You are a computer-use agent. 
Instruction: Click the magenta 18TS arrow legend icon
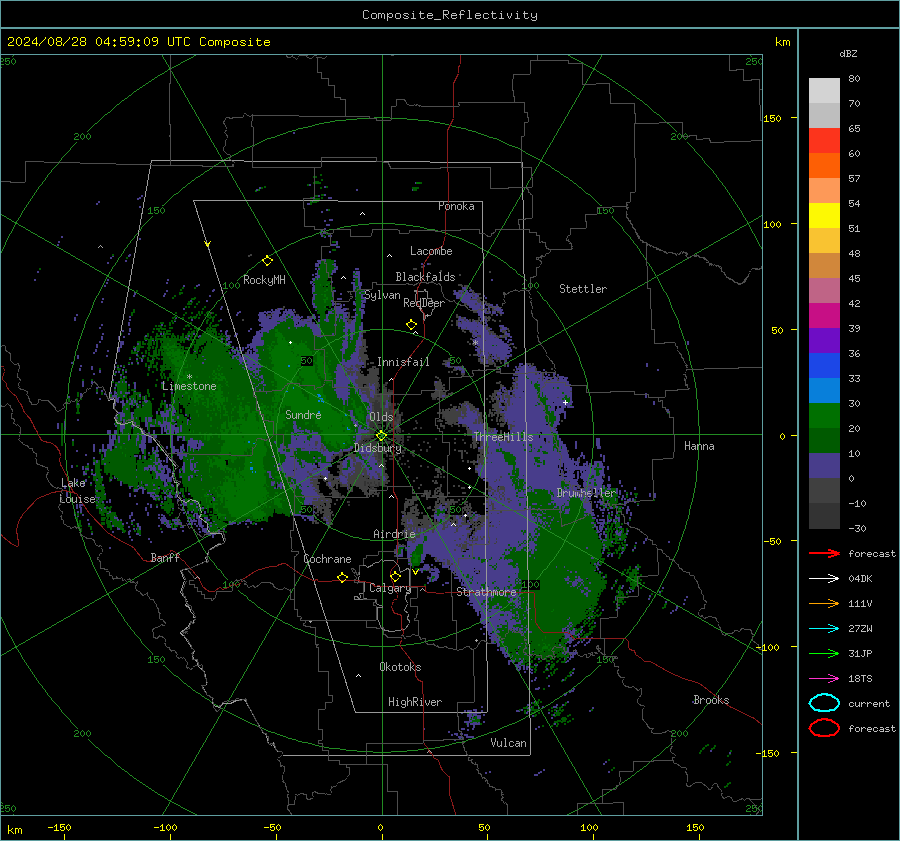tap(824, 679)
